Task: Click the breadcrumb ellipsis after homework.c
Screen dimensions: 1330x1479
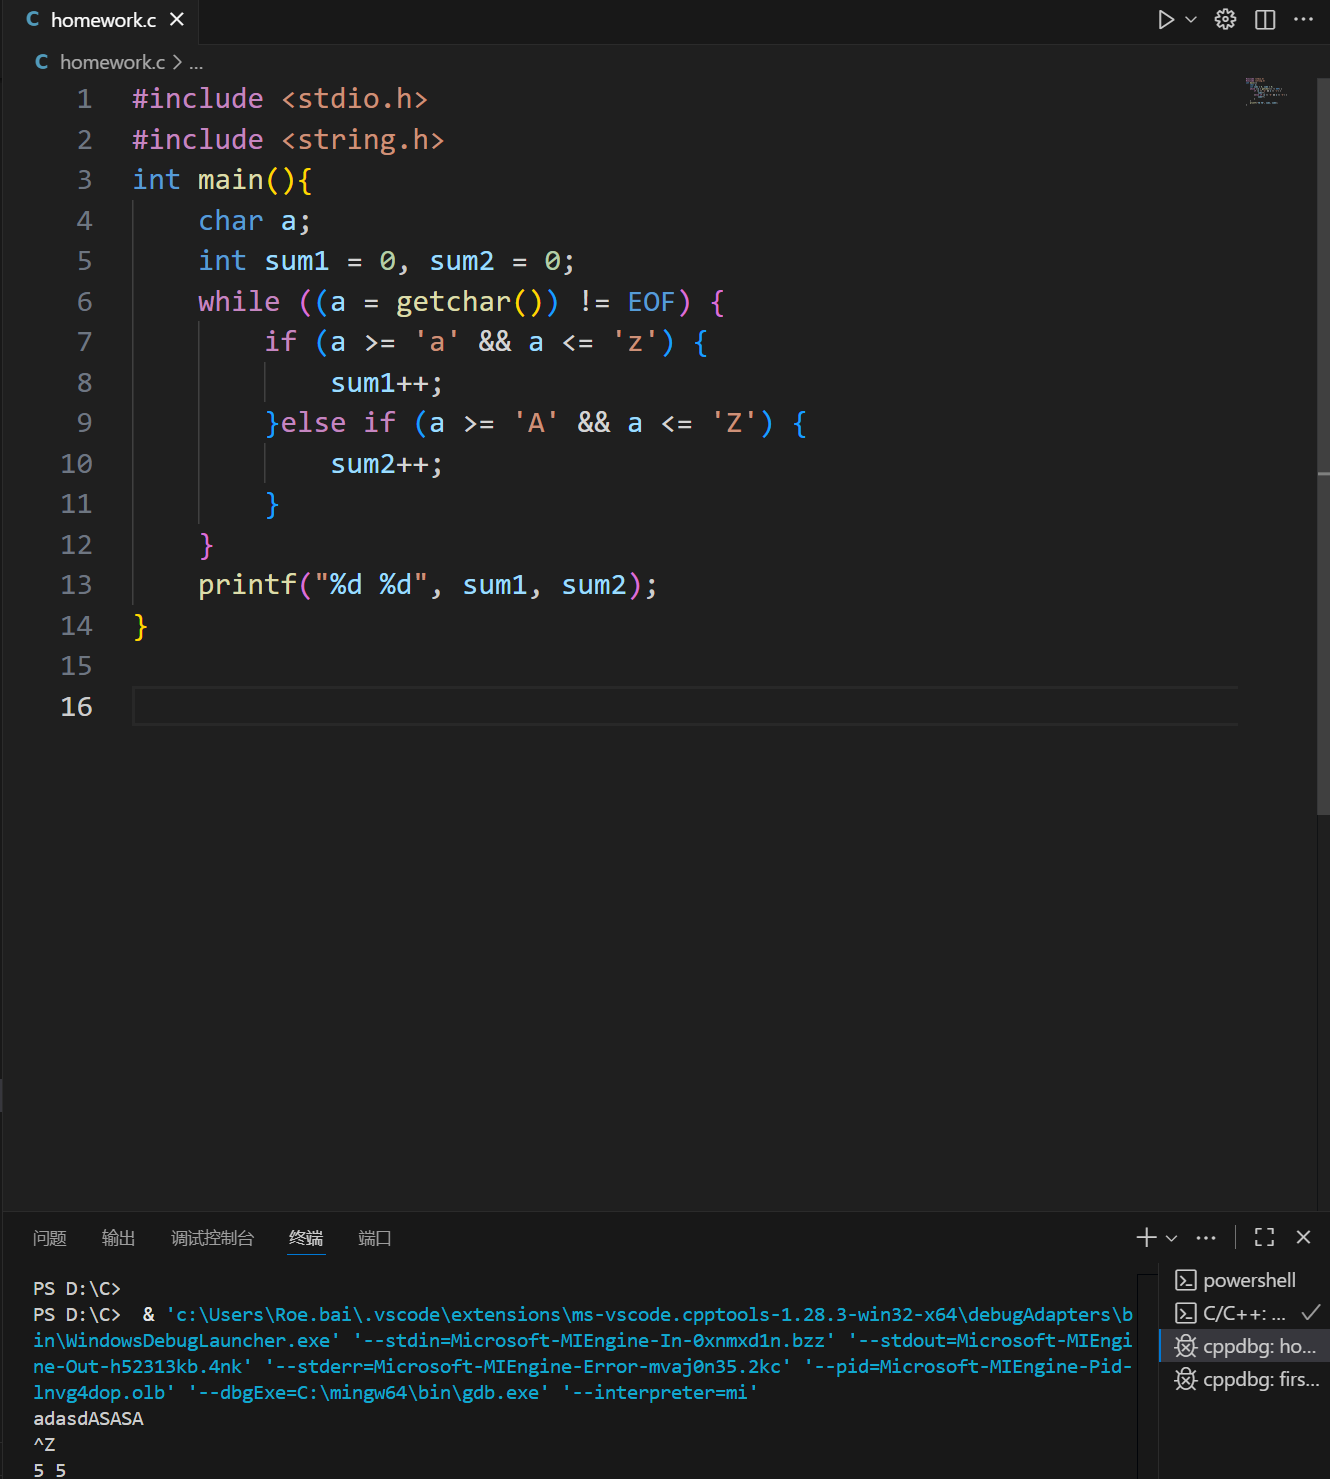Action: click(x=196, y=62)
